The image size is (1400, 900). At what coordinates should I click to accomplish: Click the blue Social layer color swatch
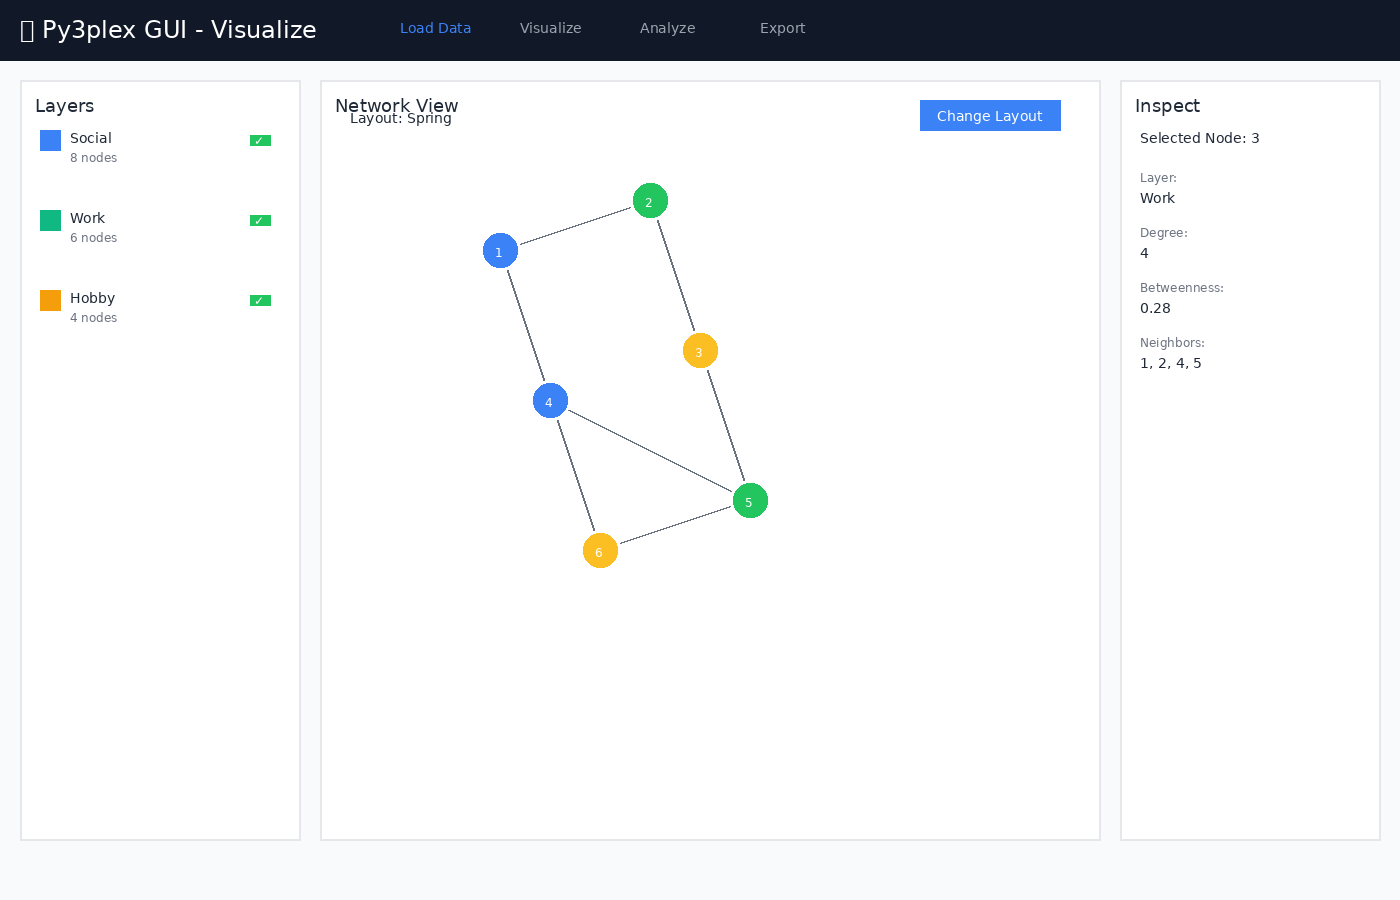[50, 141]
